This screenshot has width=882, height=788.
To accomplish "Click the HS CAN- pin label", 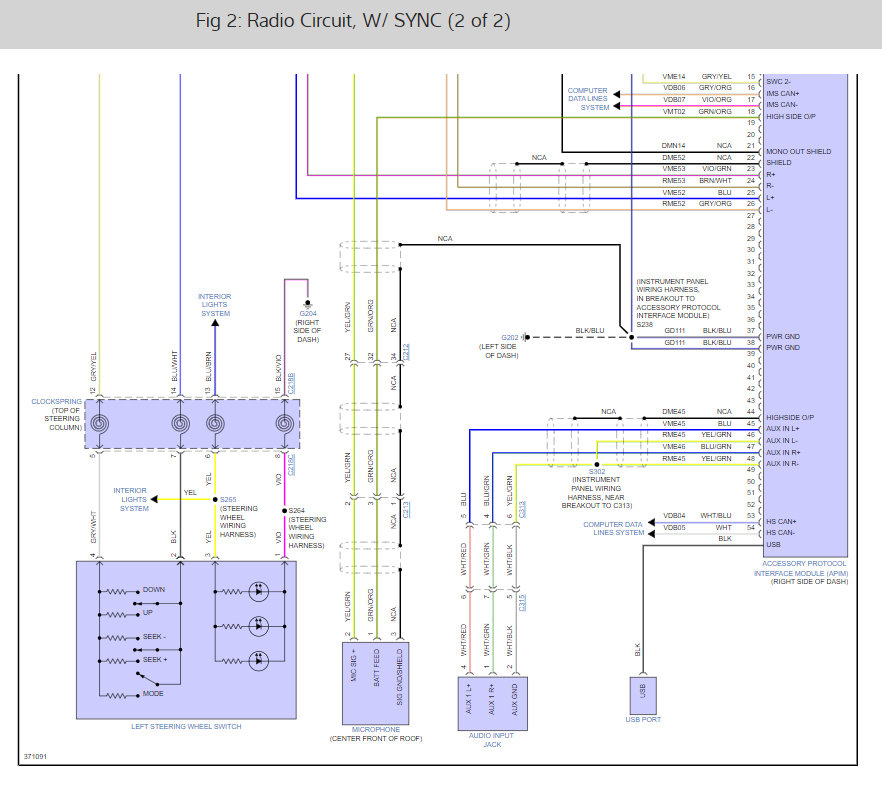I will [x=780, y=532].
